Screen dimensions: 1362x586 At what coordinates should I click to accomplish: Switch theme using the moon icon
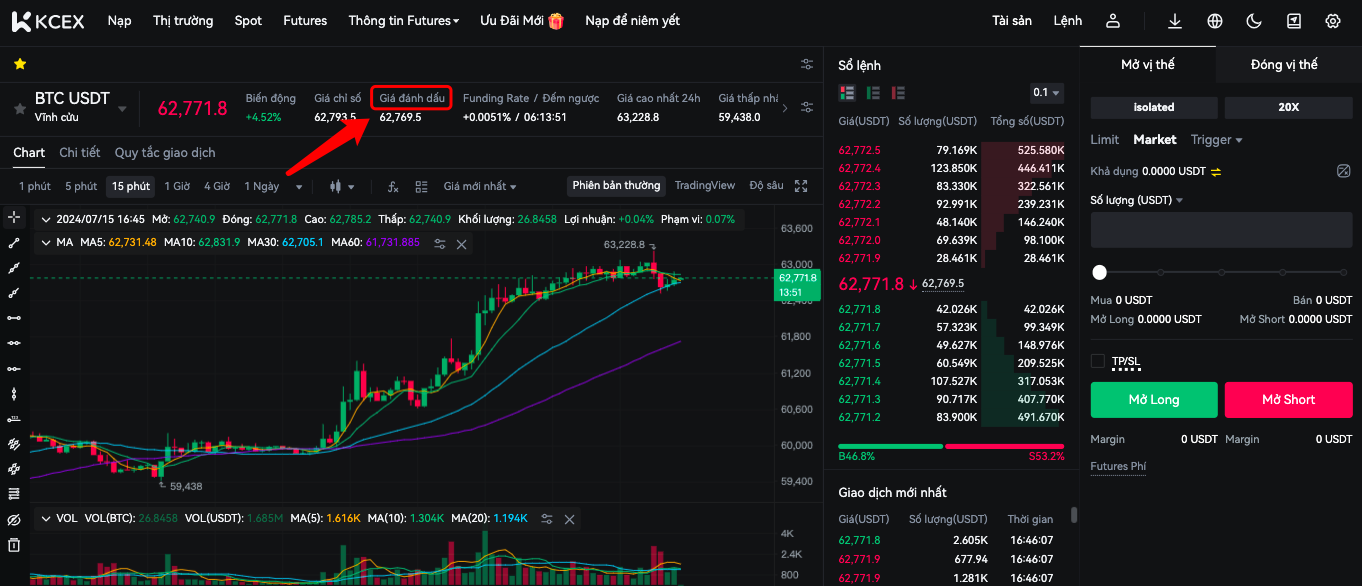(1254, 21)
